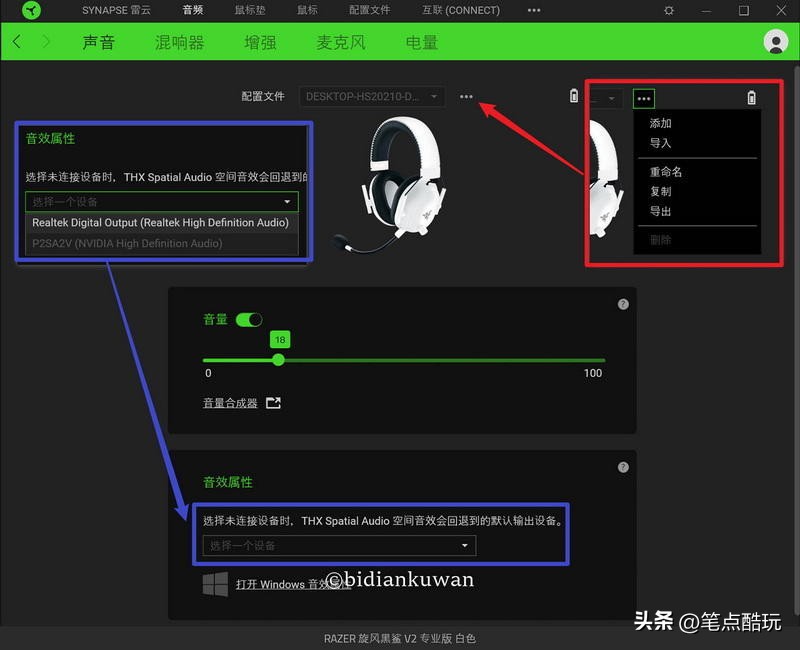The width and height of the screenshot is (800, 650).
Task: Open the profile options ••• icon
Action: click(466, 96)
